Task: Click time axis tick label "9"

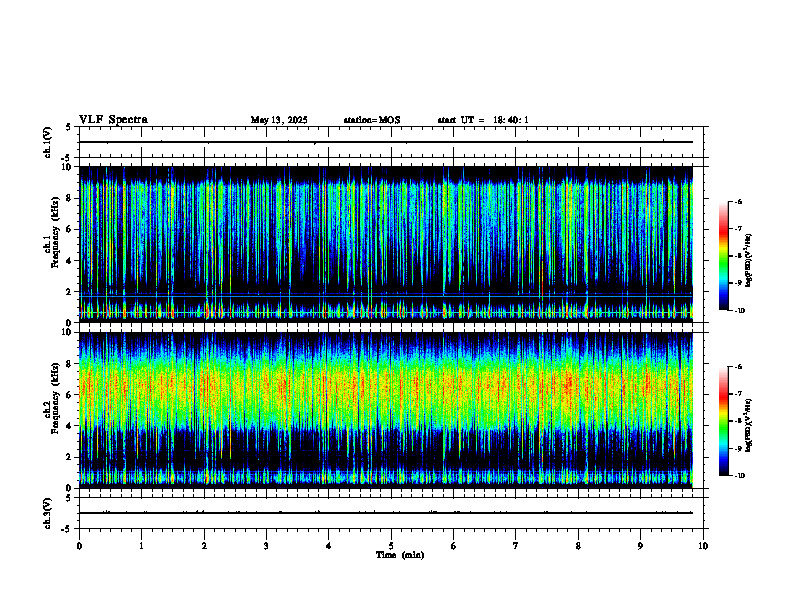Action: pyautogui.click(x=640, y=546)
